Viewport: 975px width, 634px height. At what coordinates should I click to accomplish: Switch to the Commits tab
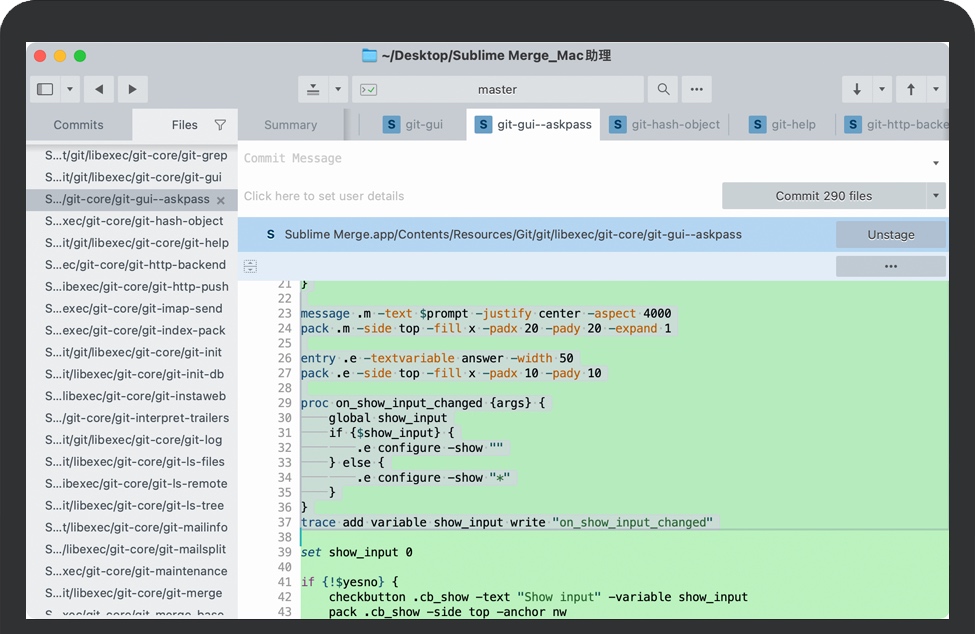coord(78,125)
